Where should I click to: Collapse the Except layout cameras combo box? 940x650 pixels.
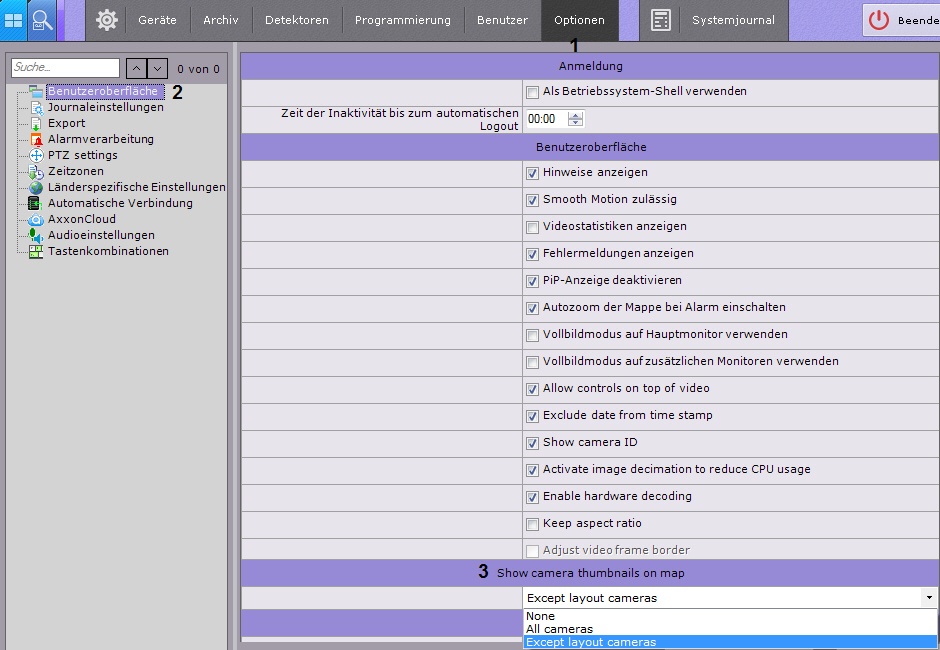929,598
